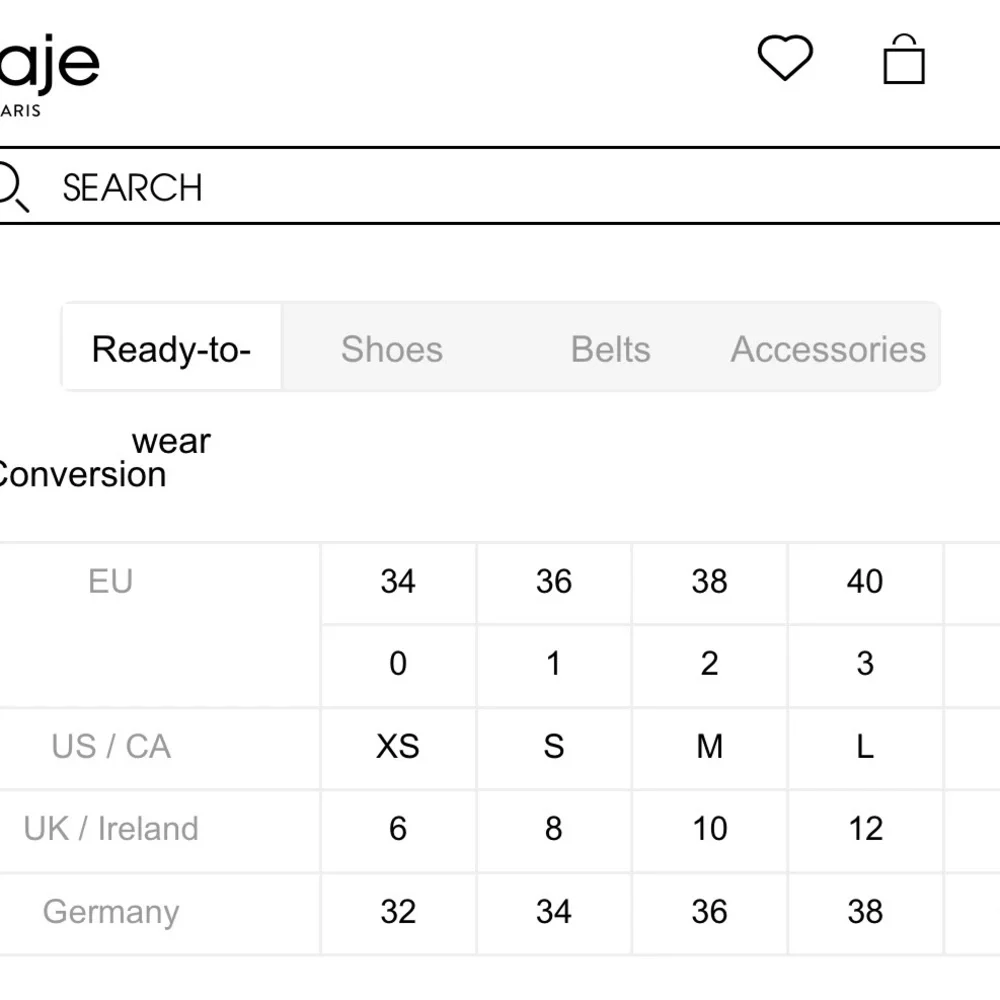Click Germany size 32 cell
The height and width of the screenshot is (1000, 1000).
398,912
